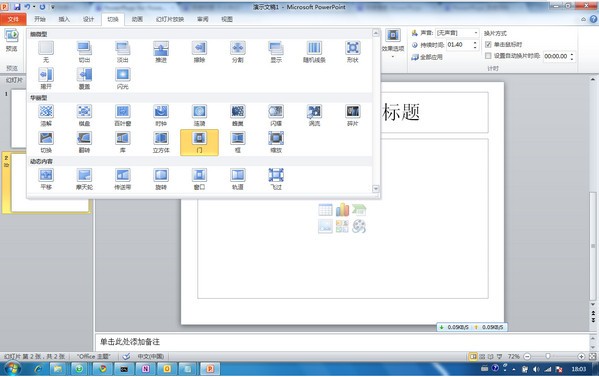The image size is (599, 377).
Task: Apply the 分割 split transition
Action: point(238,52)
